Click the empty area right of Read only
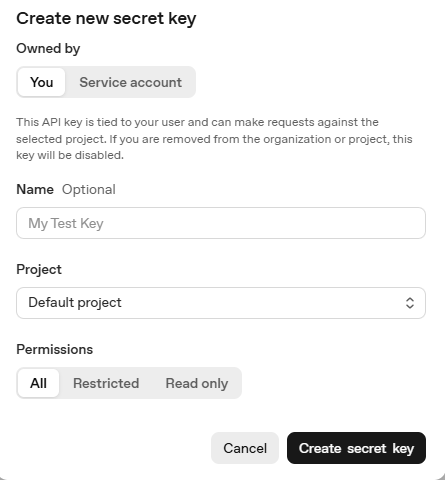Viewport: 445px width, 480px height. 333,383
